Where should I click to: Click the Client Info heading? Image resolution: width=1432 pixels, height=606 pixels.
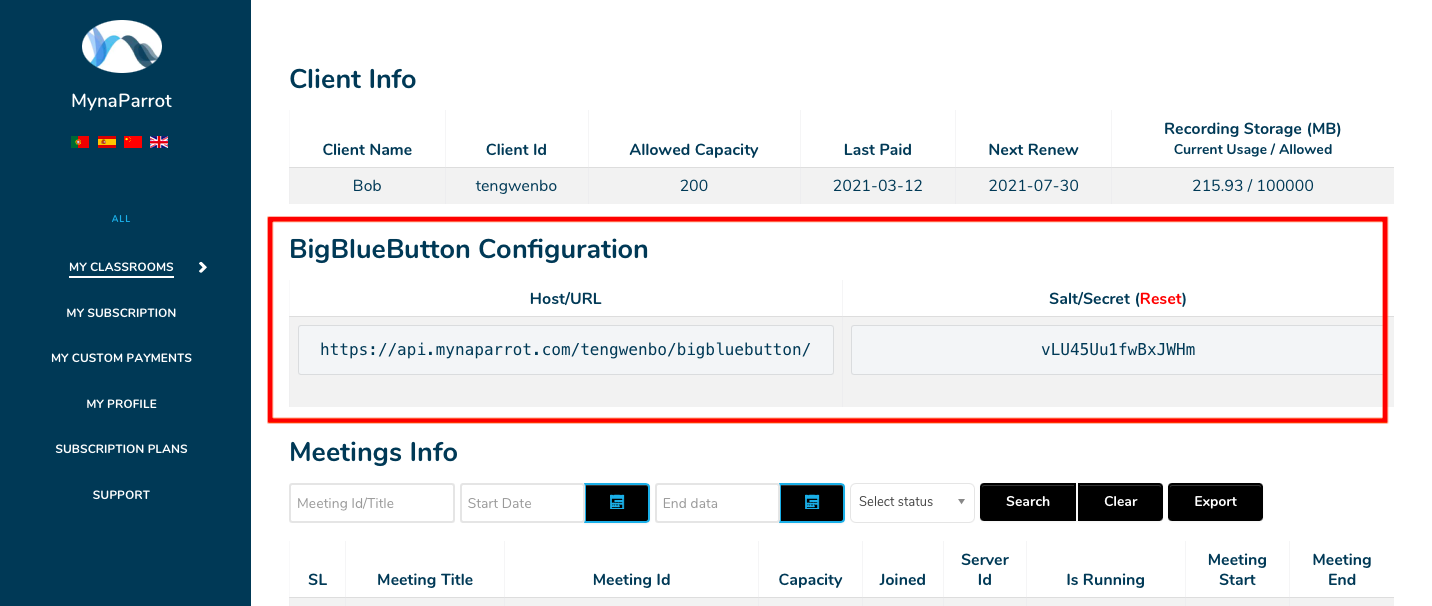[352, 79]
